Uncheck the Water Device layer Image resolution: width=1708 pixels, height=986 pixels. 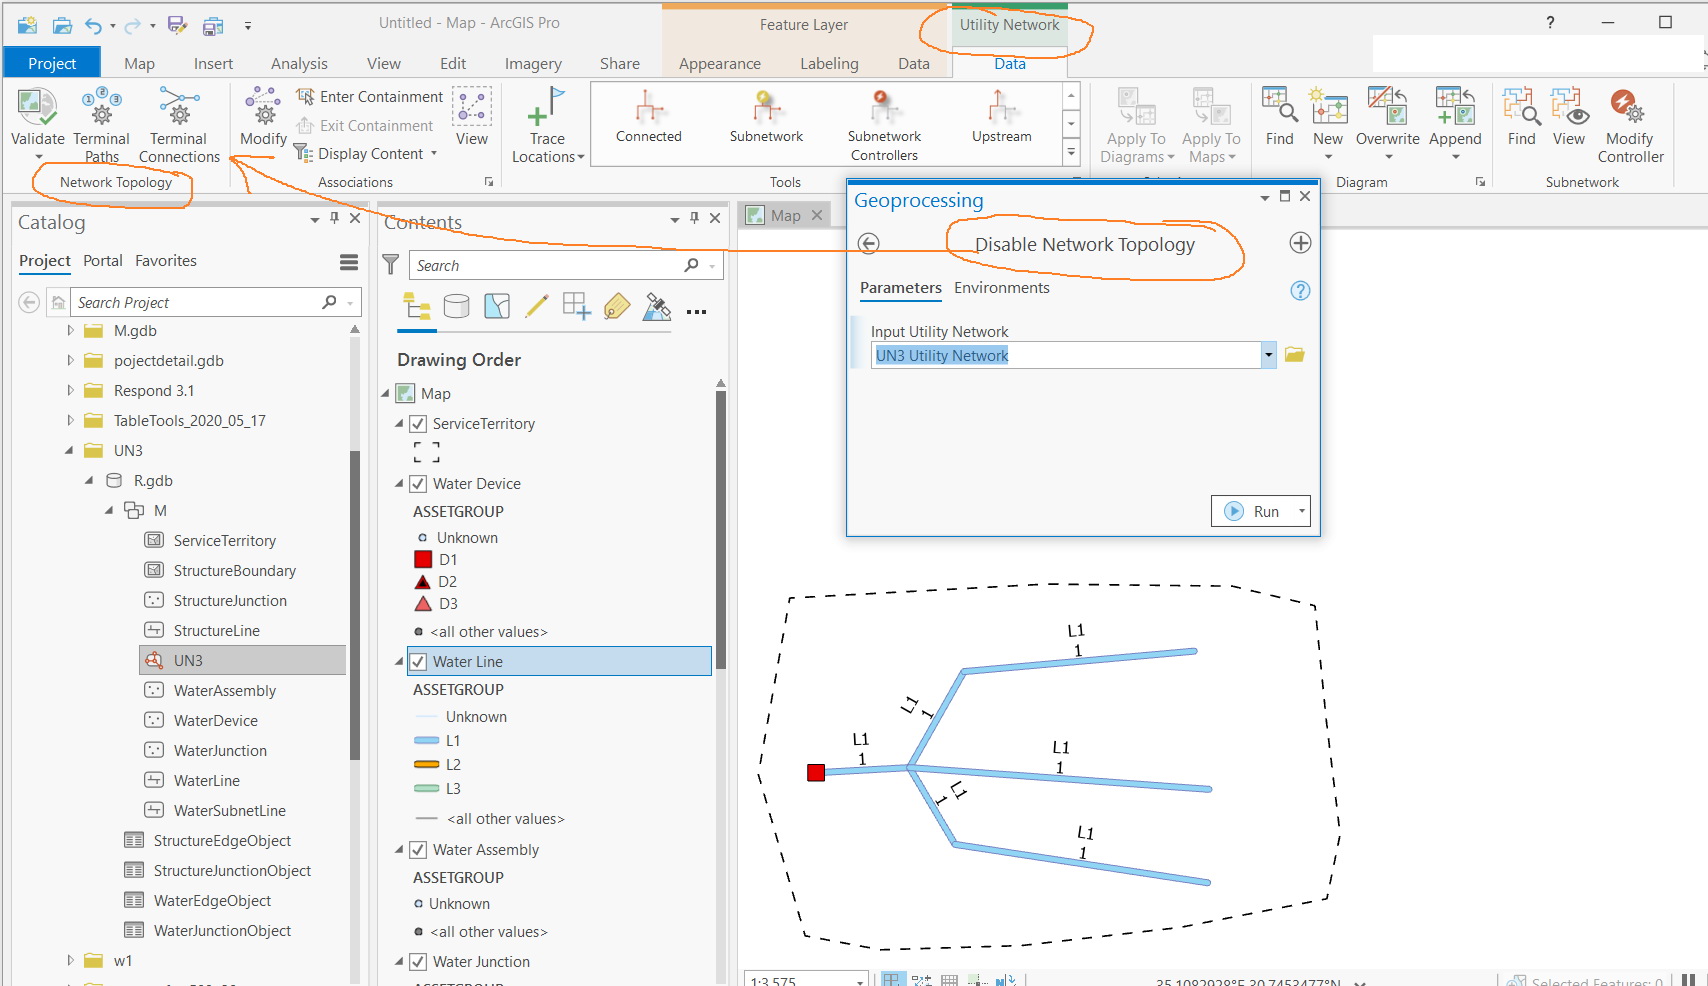click(x=418, y=484)
